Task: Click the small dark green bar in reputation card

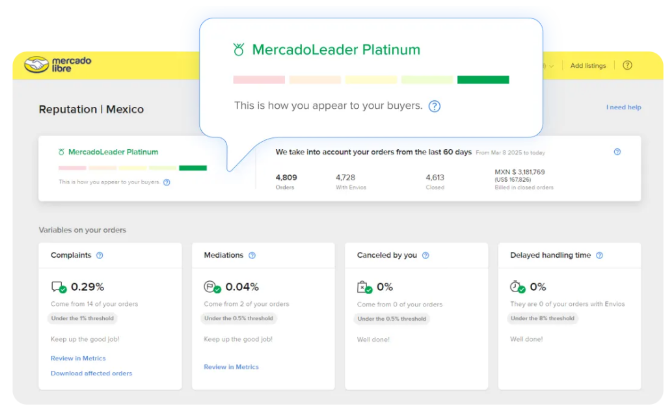Action: pos(193,168)
